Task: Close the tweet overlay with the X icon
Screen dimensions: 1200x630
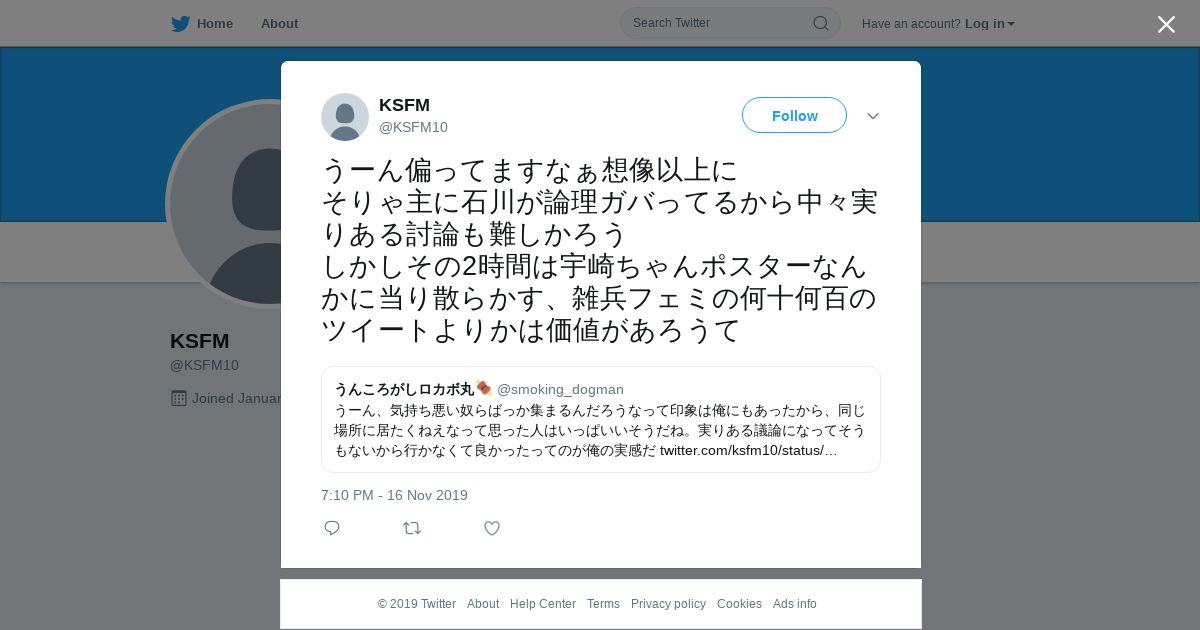Action: 1166,24
